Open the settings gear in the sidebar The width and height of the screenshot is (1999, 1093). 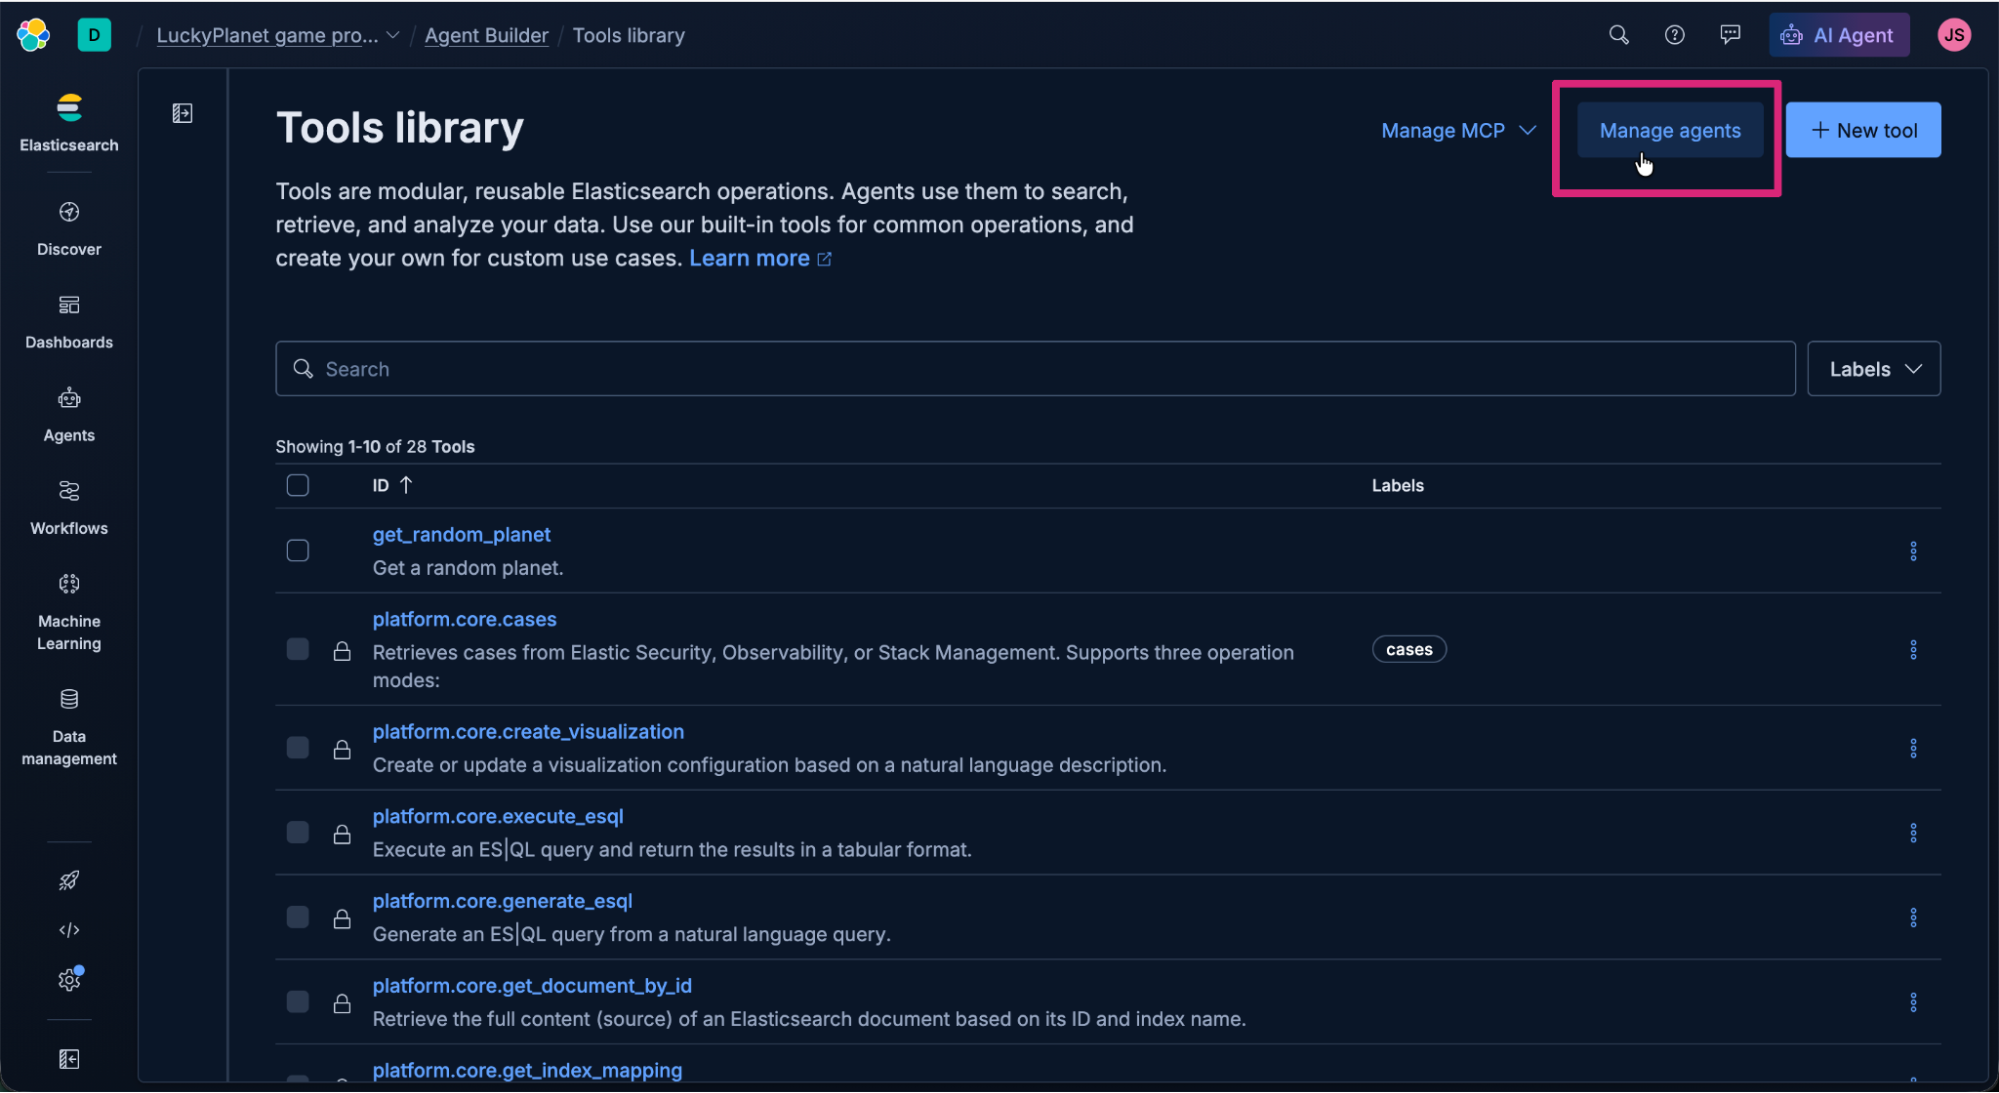click(x=69, y=979)
